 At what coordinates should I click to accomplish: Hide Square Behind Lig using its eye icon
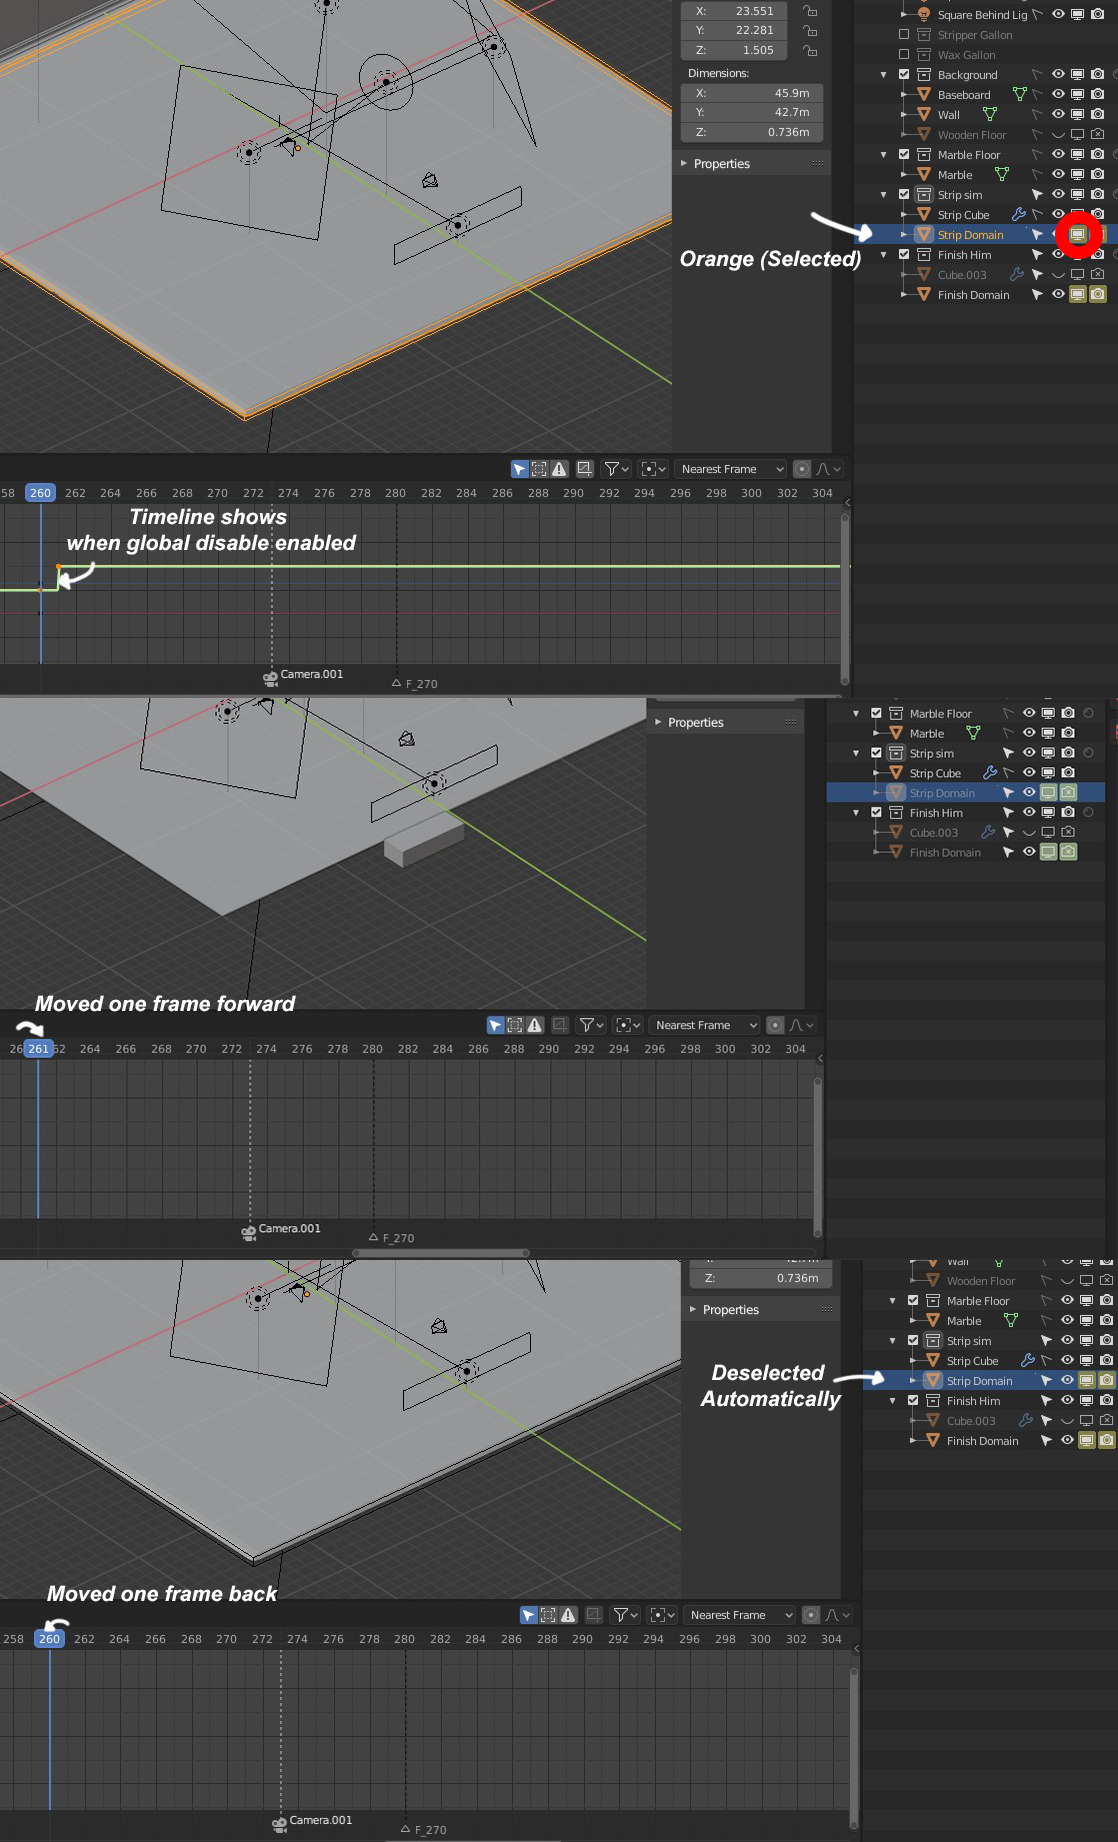point(1058,15)
